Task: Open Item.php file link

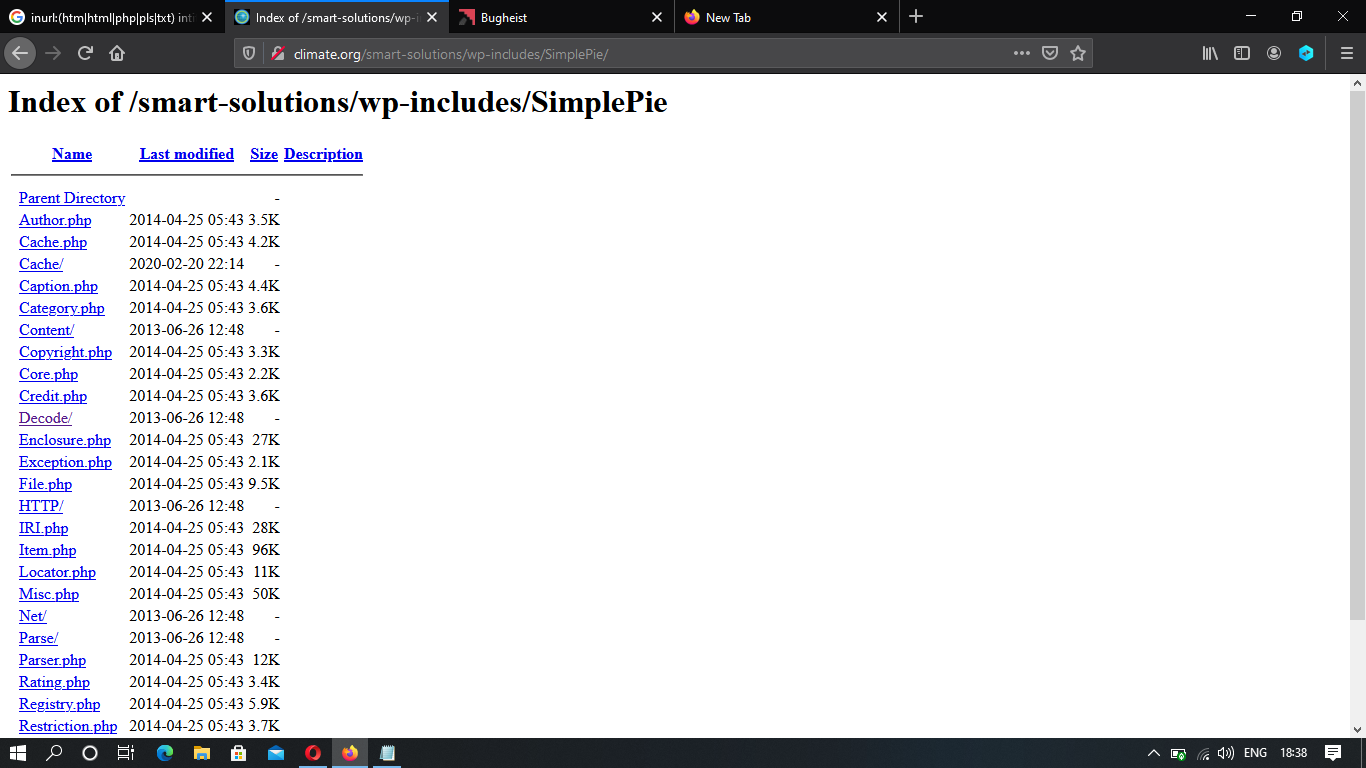Action: pos(47,550)
